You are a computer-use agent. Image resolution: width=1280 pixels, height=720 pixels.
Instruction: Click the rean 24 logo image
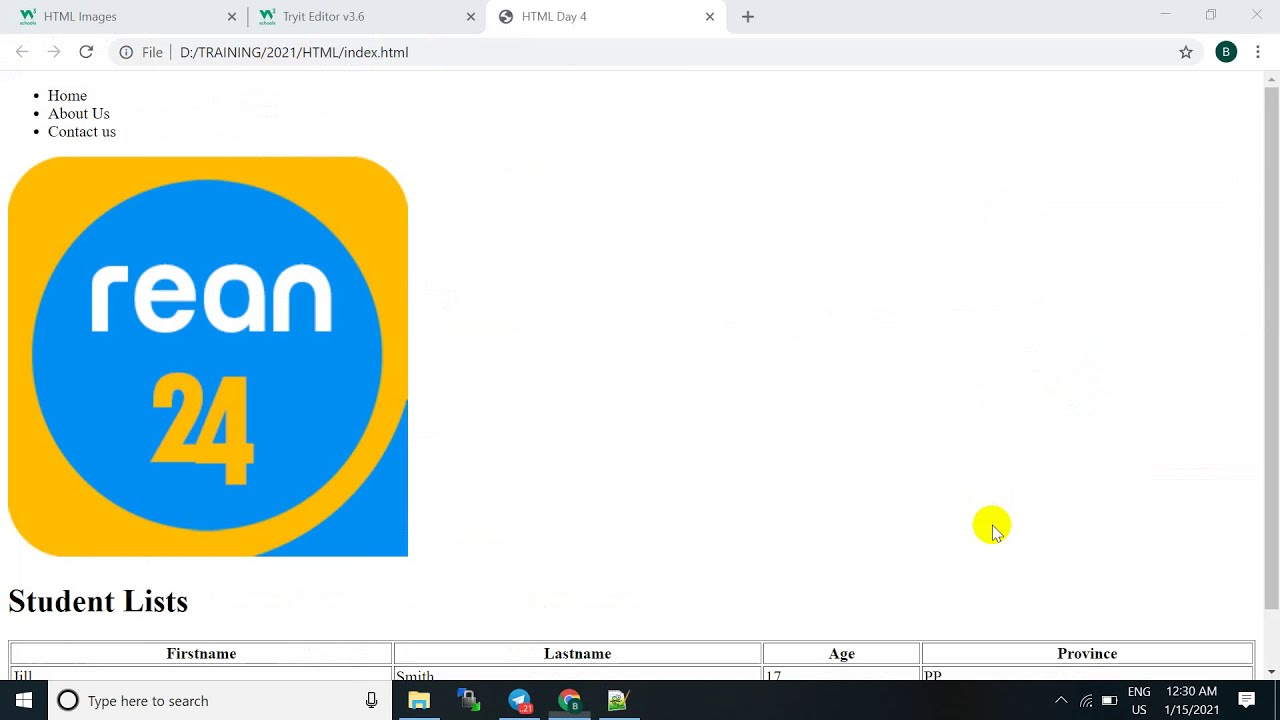[x=208, y=356]
